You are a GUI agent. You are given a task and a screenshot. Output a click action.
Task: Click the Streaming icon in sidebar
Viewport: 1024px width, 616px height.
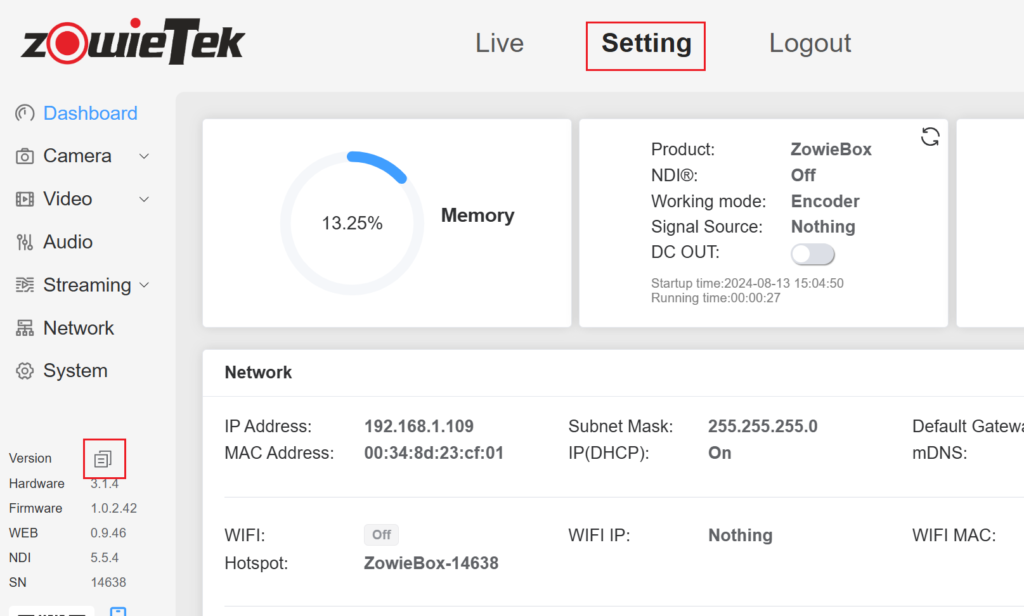(25, 286)
